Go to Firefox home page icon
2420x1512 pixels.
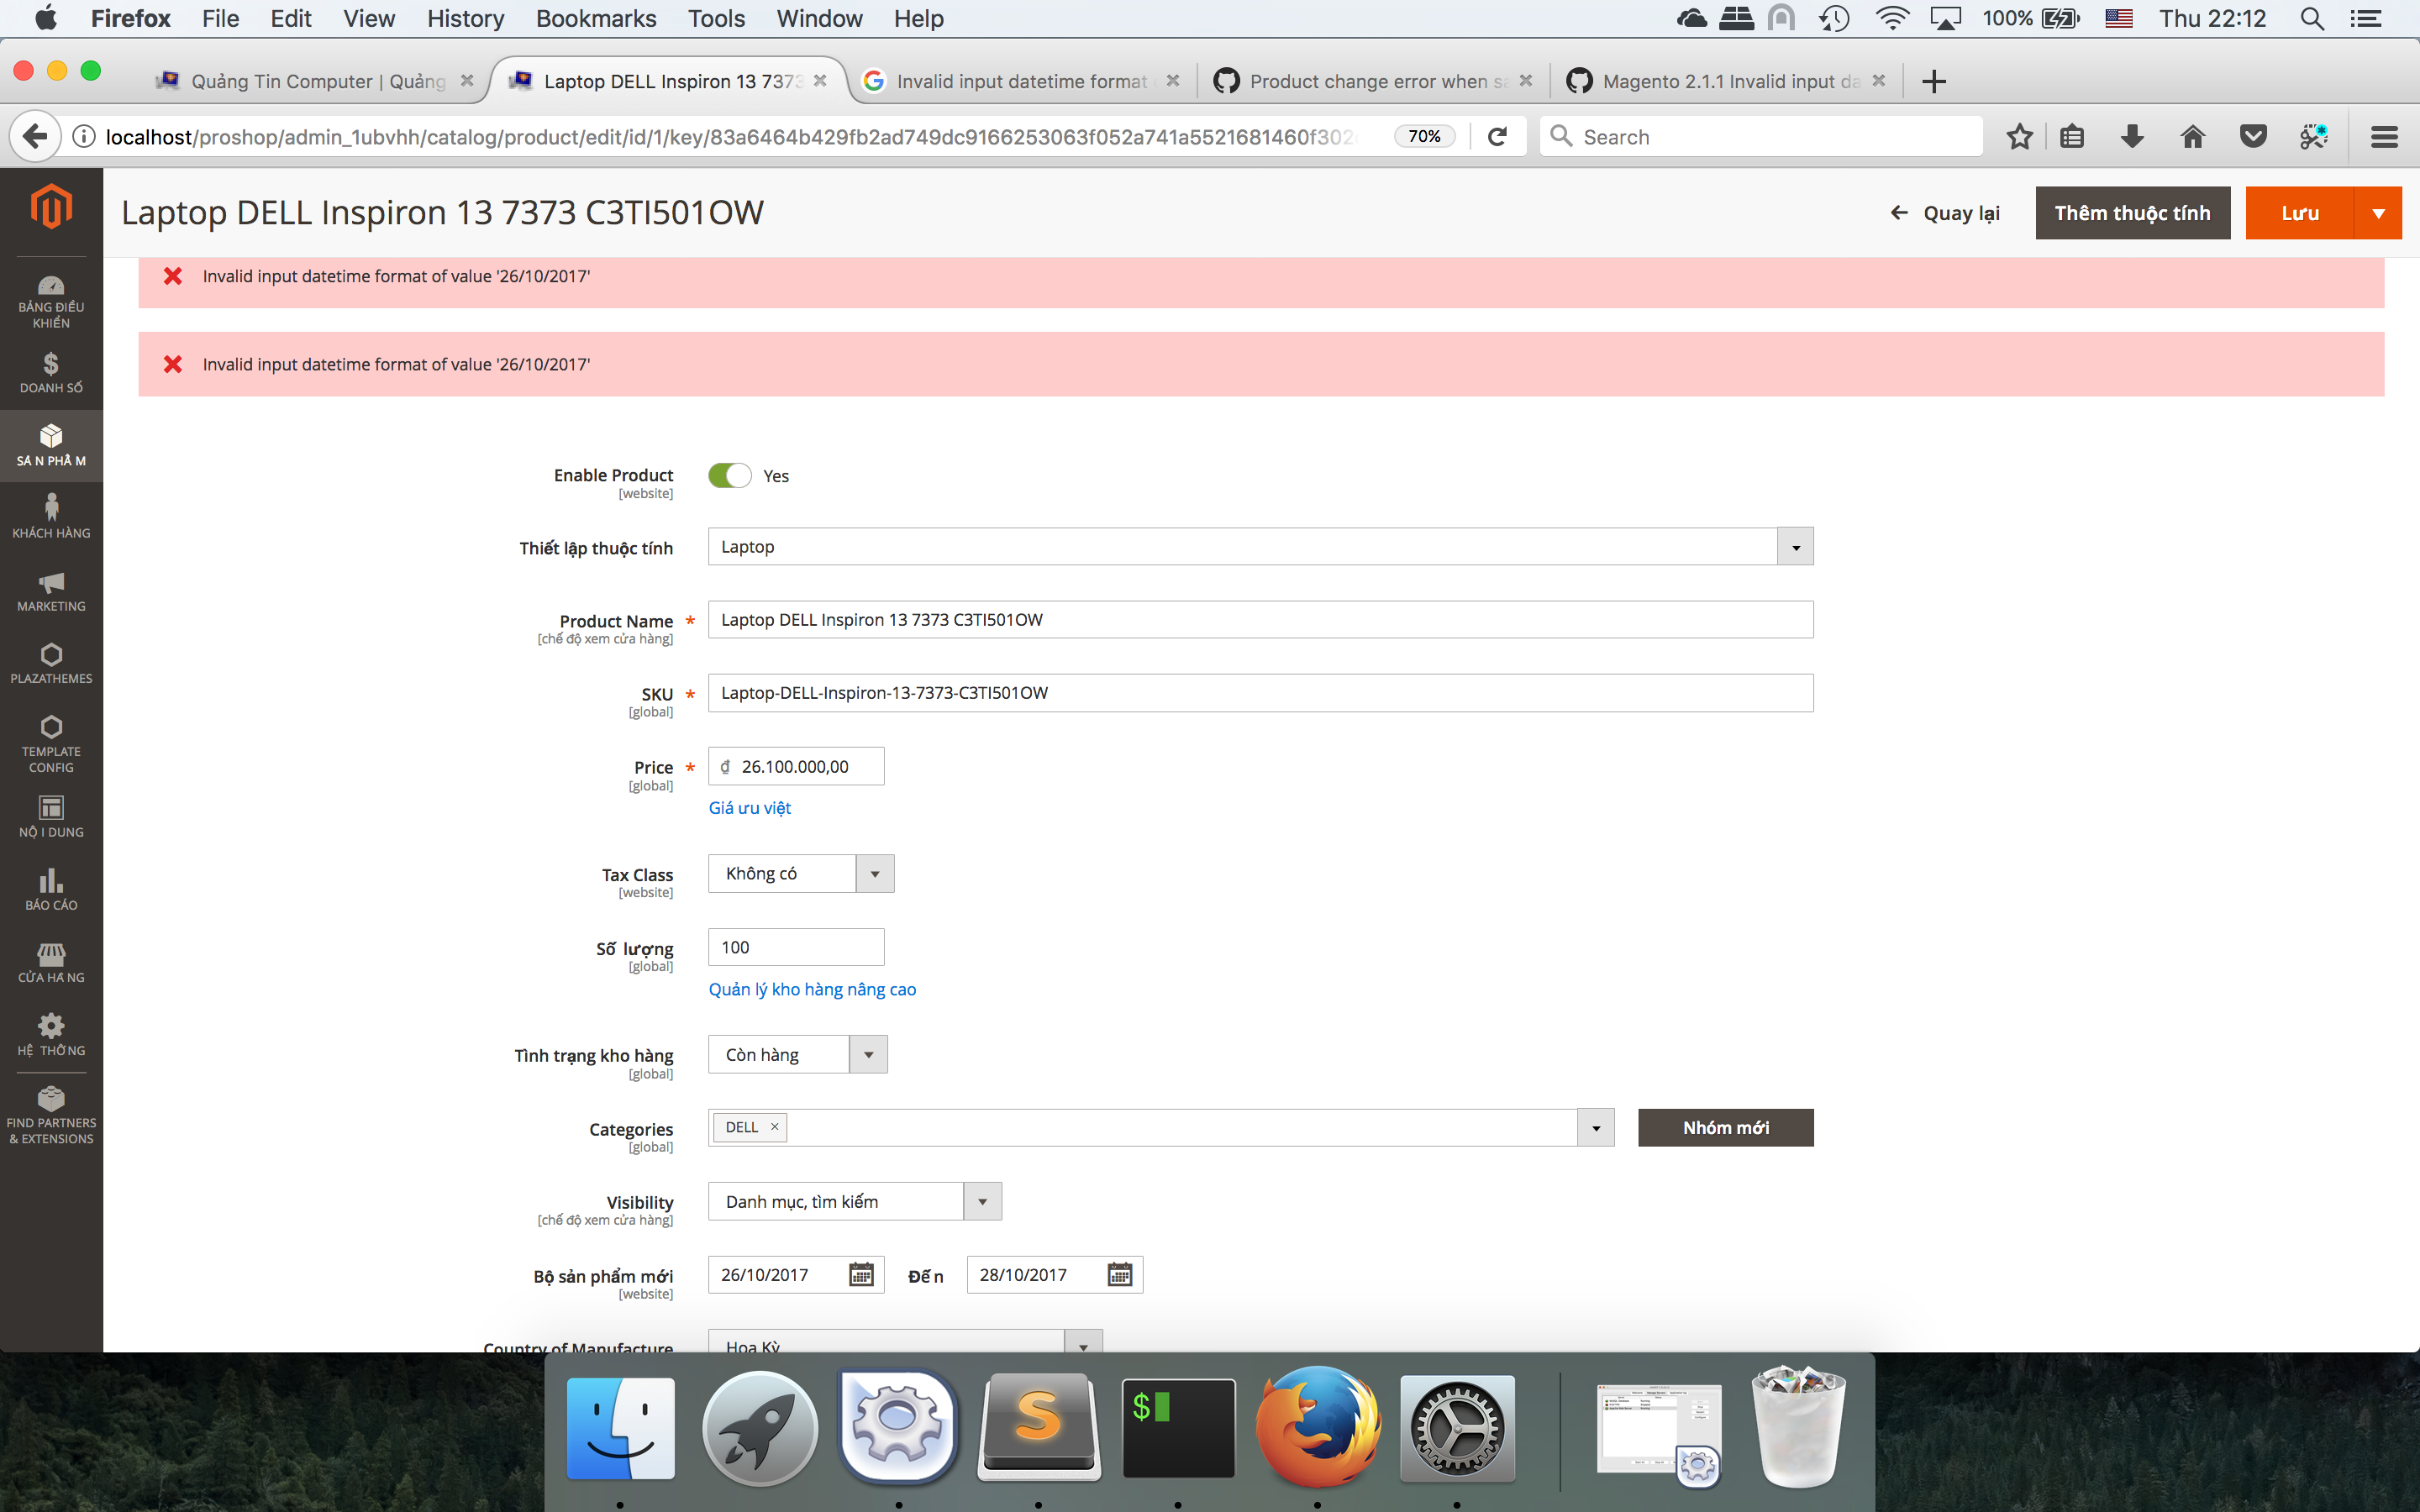coord(2192,136)
